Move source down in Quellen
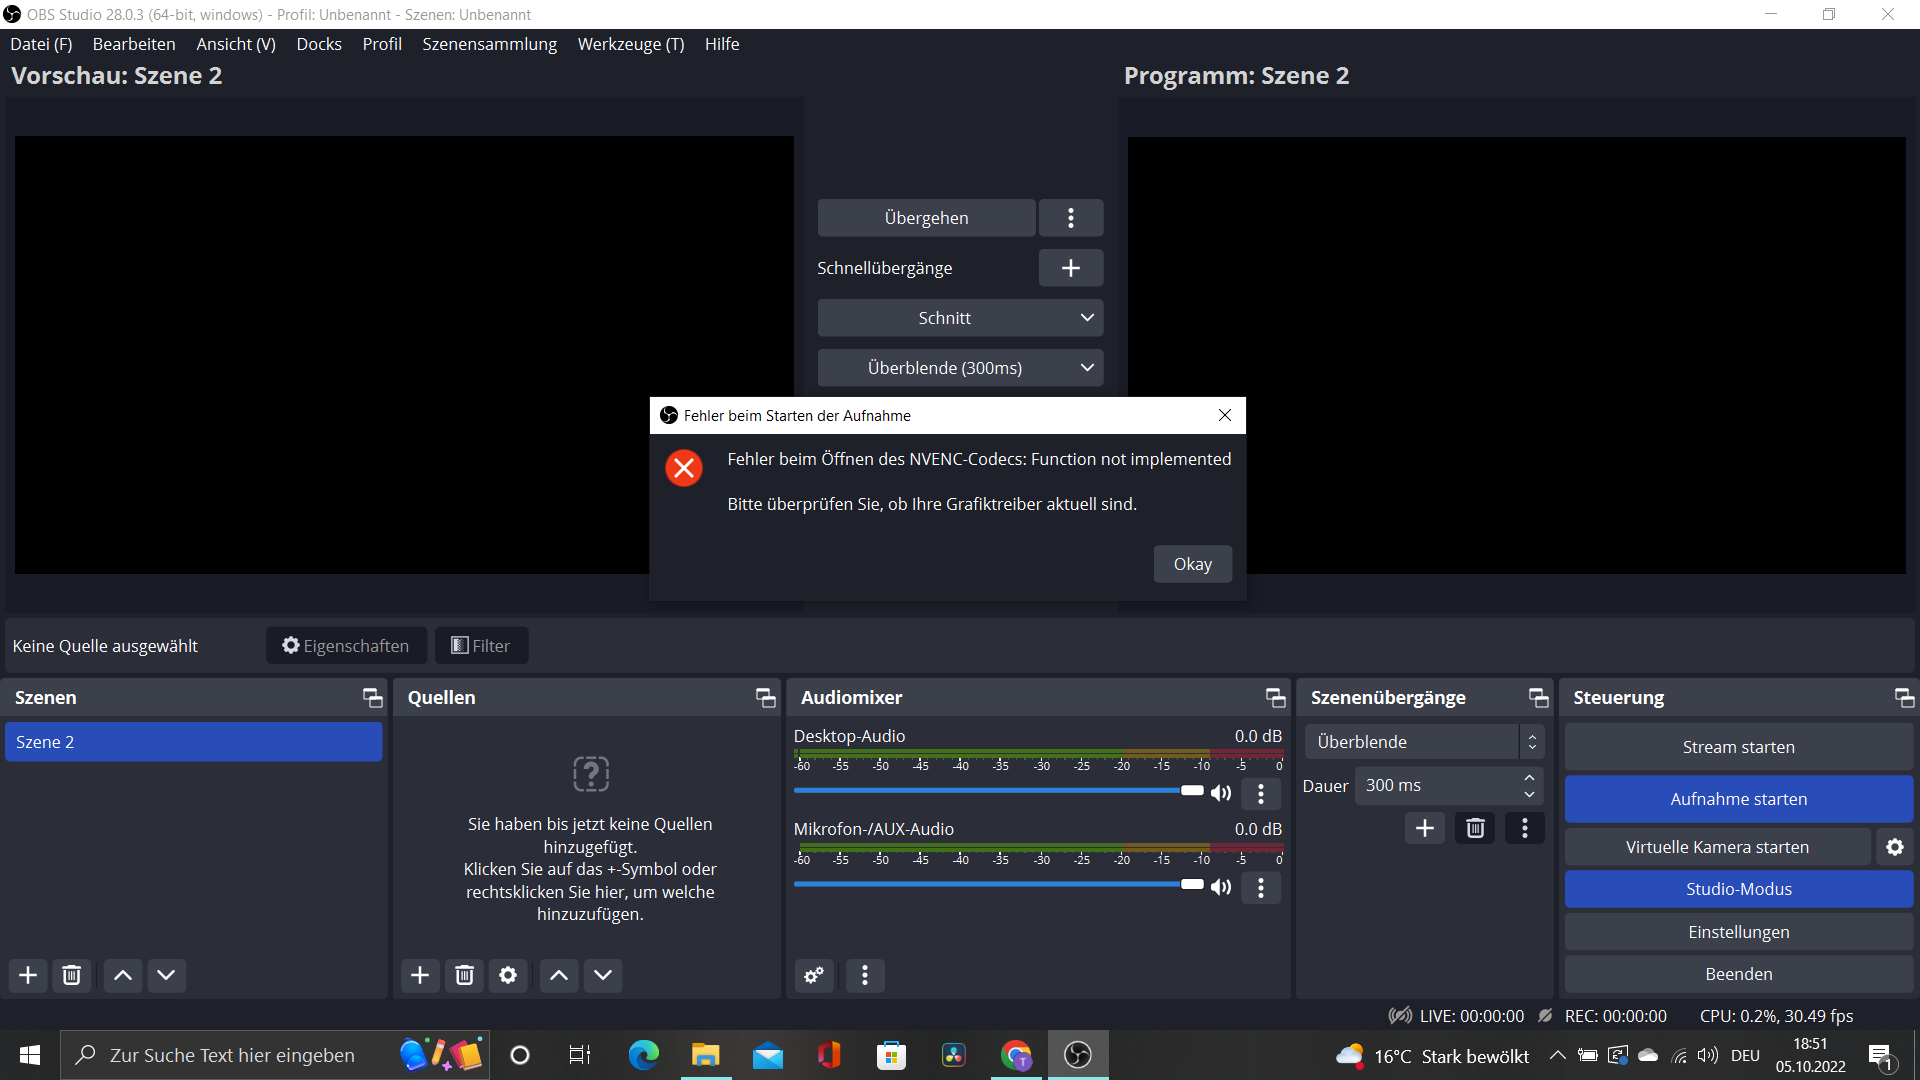 coord(603,975)
